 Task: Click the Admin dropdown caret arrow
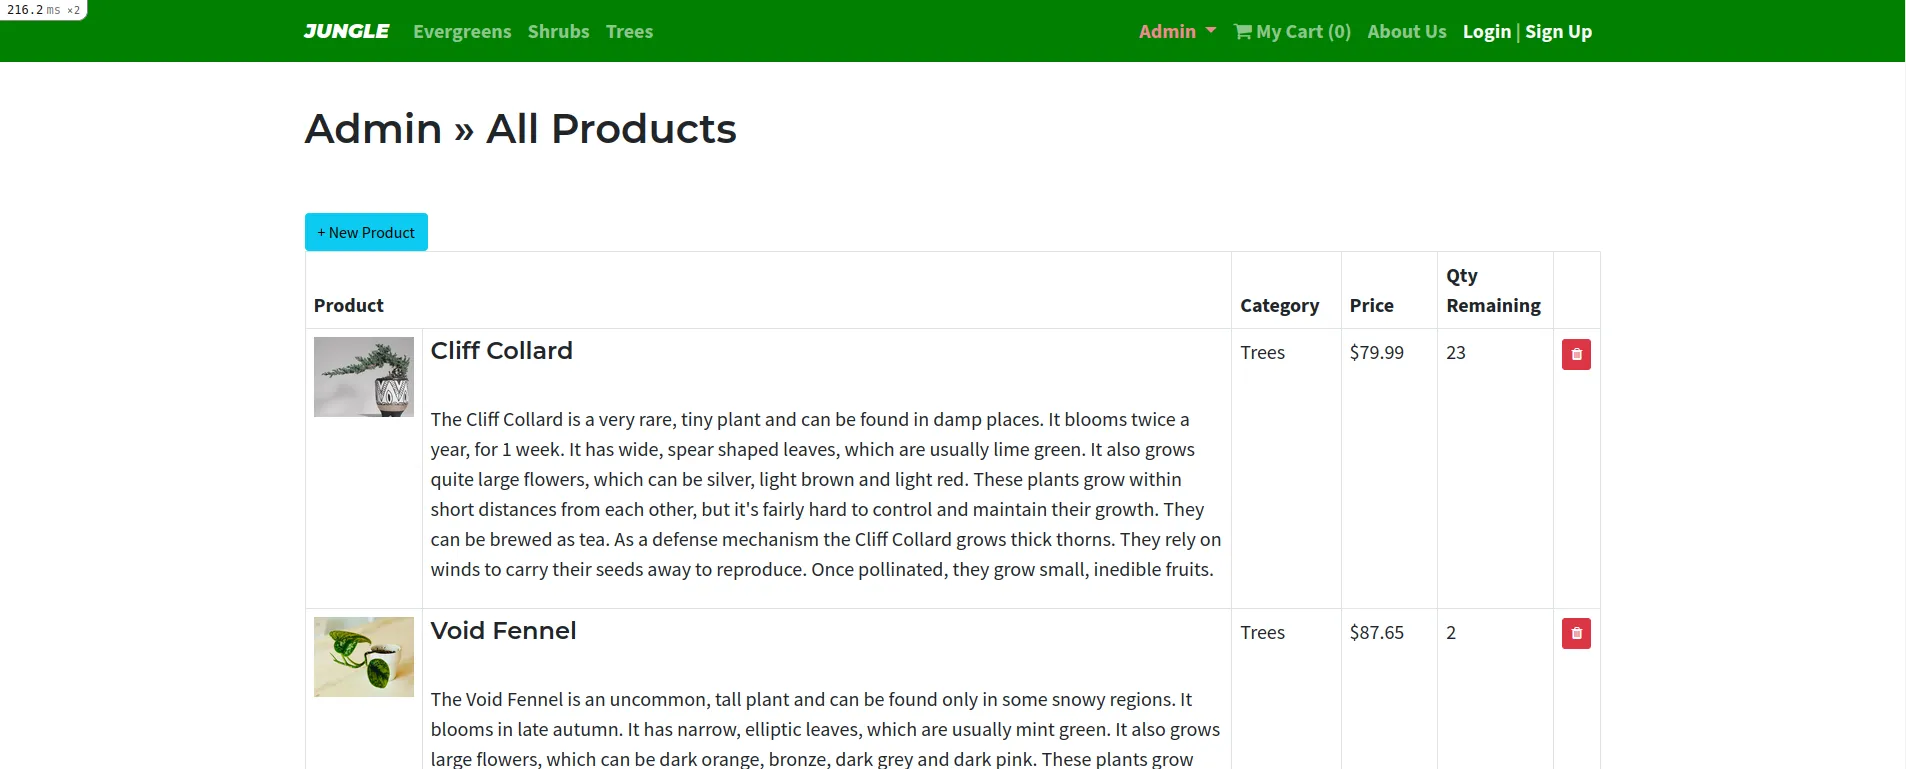tap(1211, 31)
